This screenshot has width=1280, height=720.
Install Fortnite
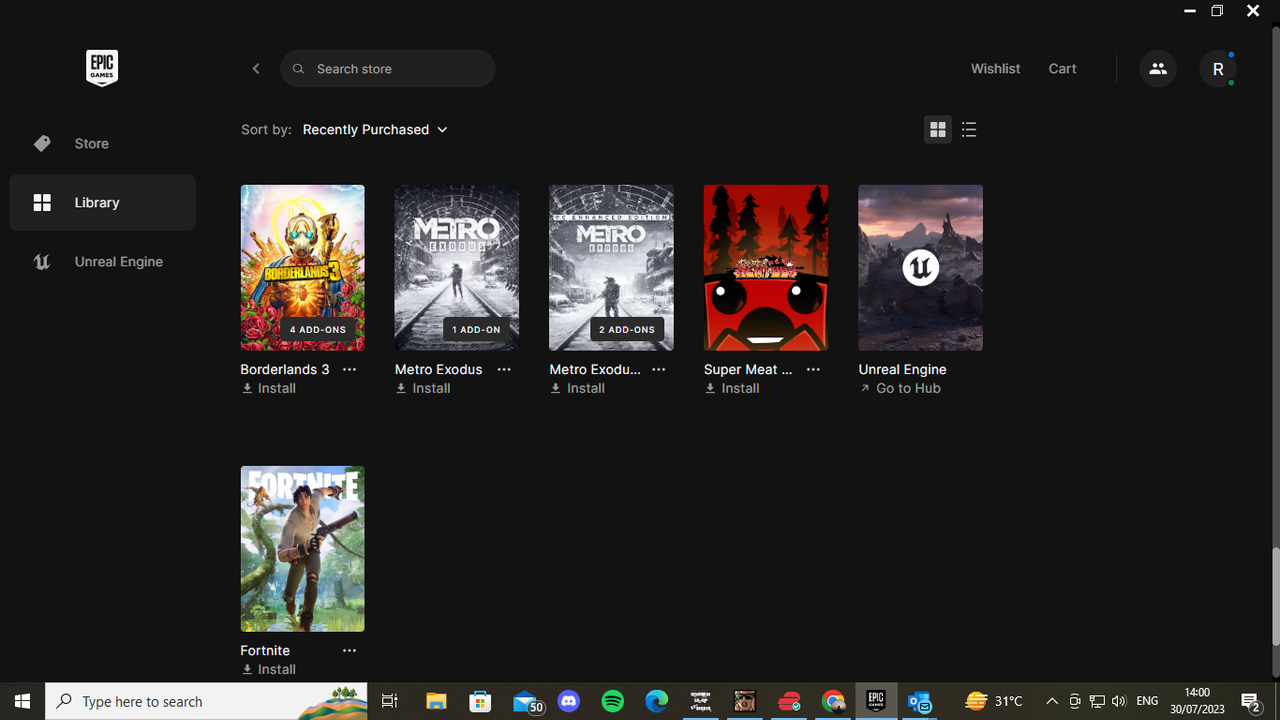pyautogui.click(x=269, y=670)
